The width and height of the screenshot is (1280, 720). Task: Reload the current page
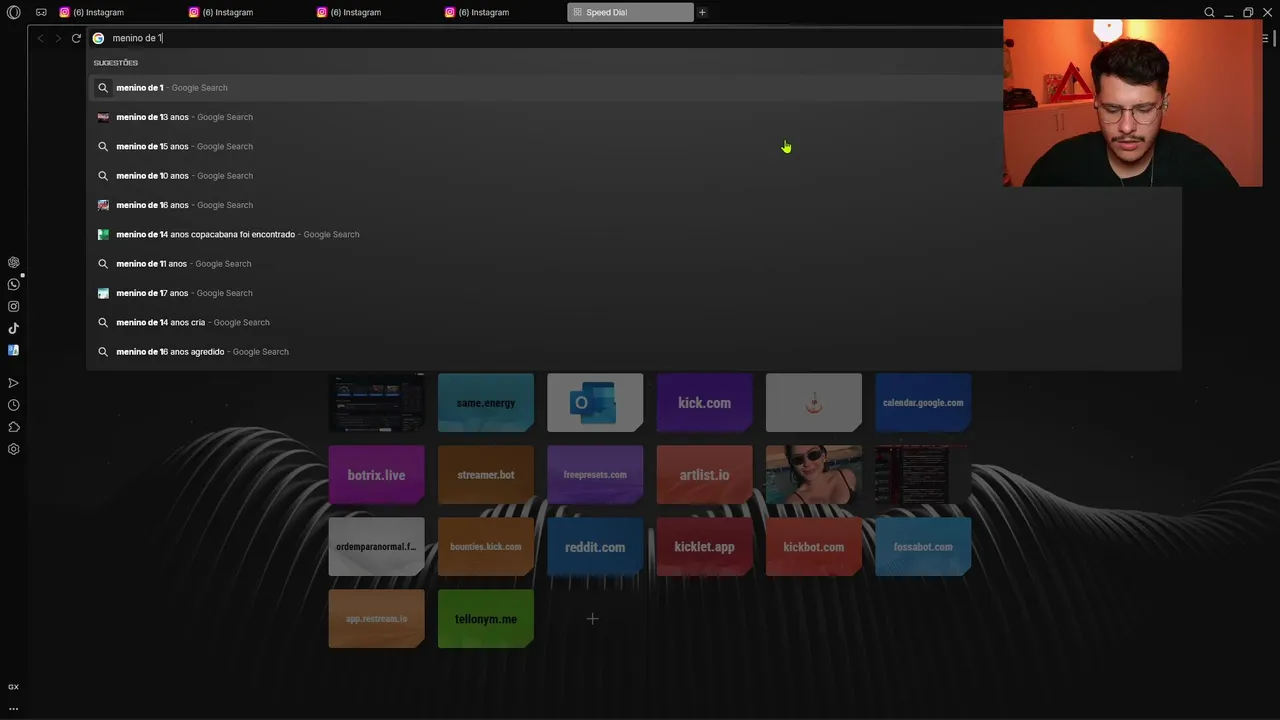pyautogui.click(x=75, y=38)
